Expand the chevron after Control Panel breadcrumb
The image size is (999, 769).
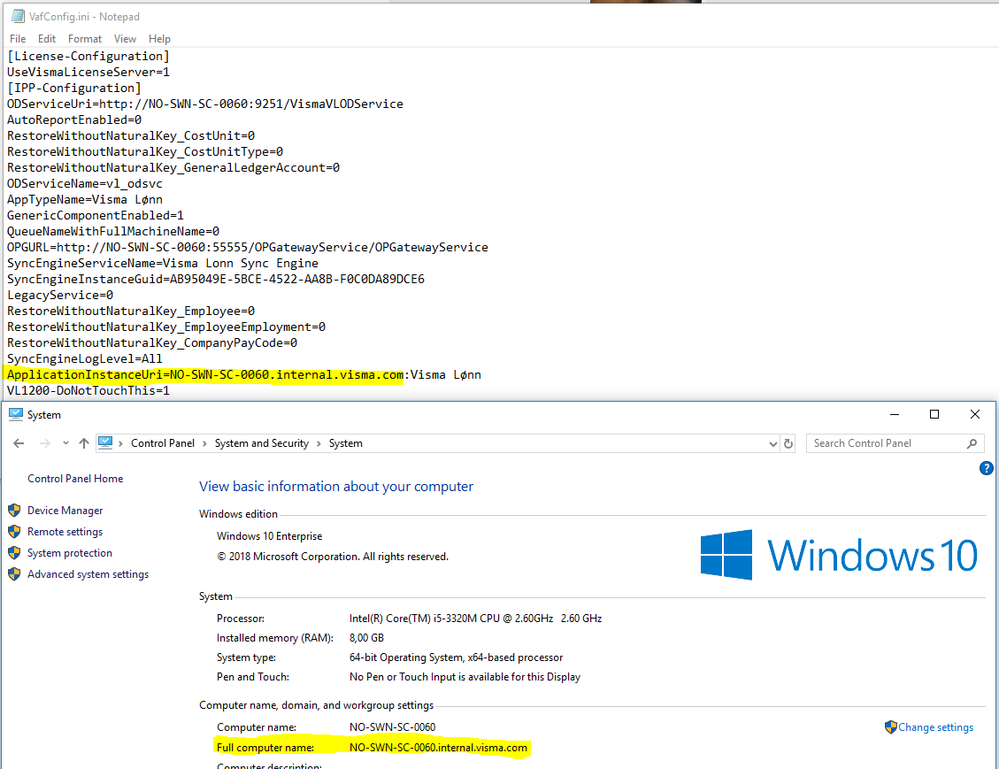[x=205, y=443]
